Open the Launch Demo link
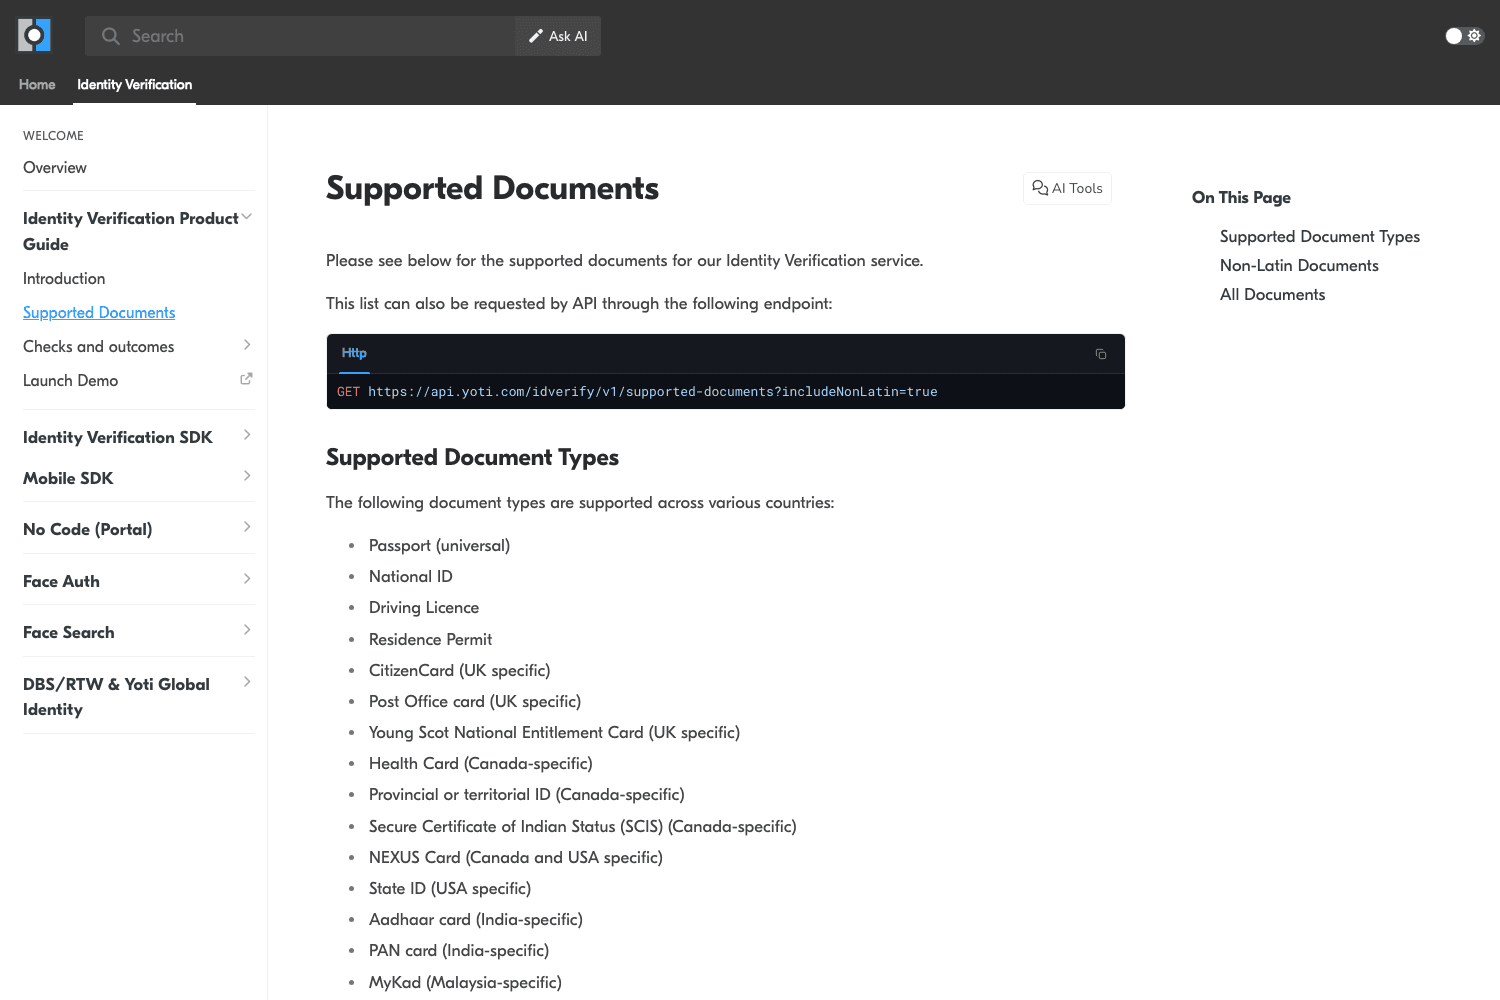This screenshot has width=1500, height=1000. pyautogui.click(x=71, y=380)
